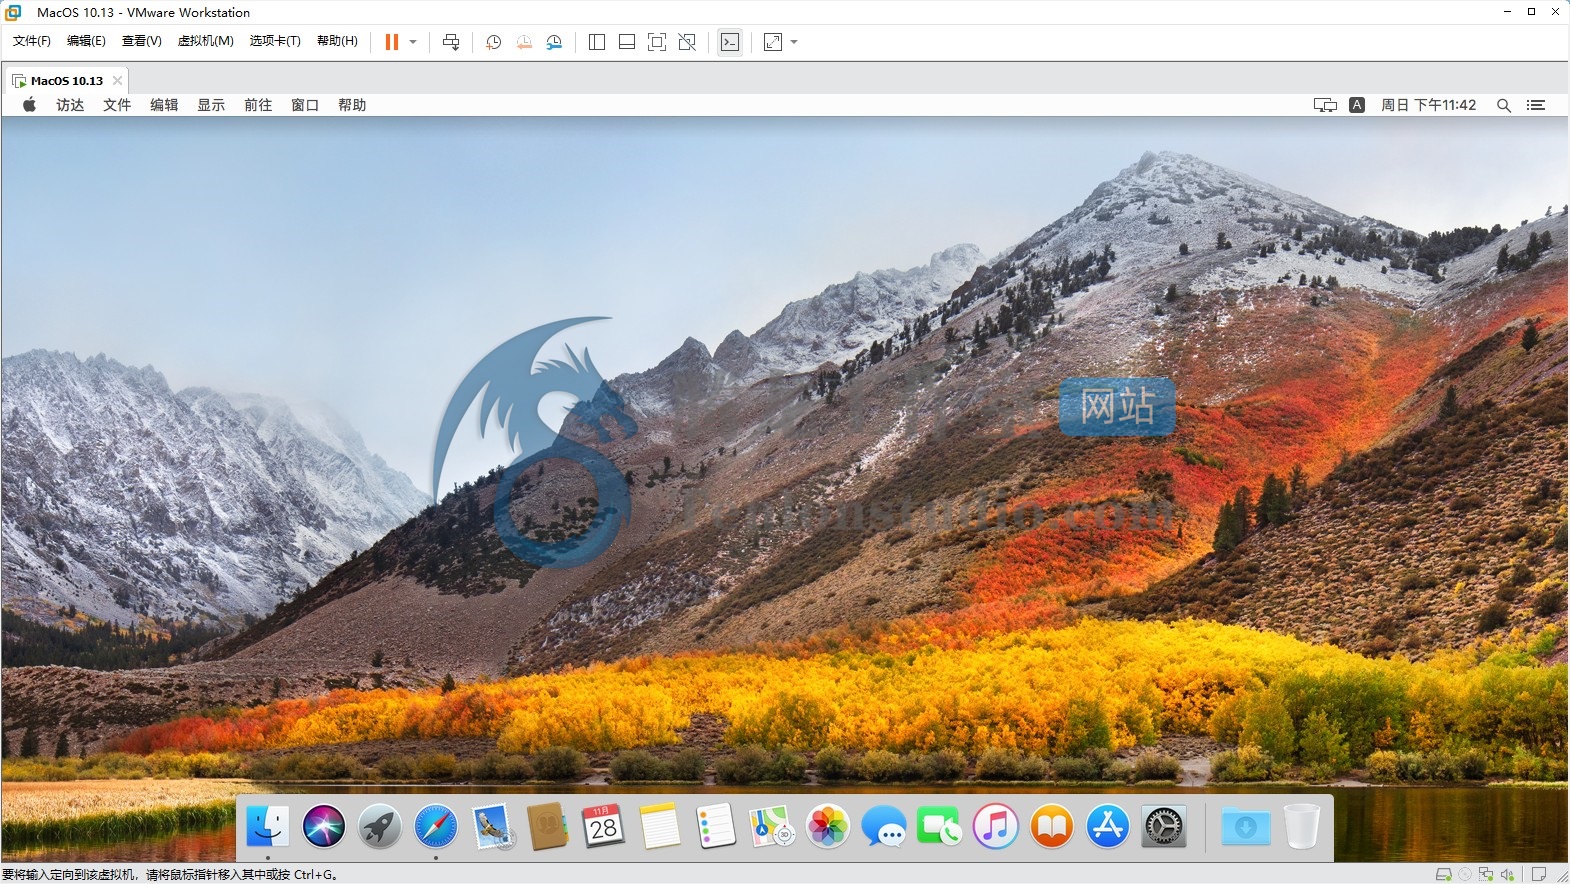Launch Finder from the Dock
The height and width of the screenshot is (884, 1570).
point(268,827)
